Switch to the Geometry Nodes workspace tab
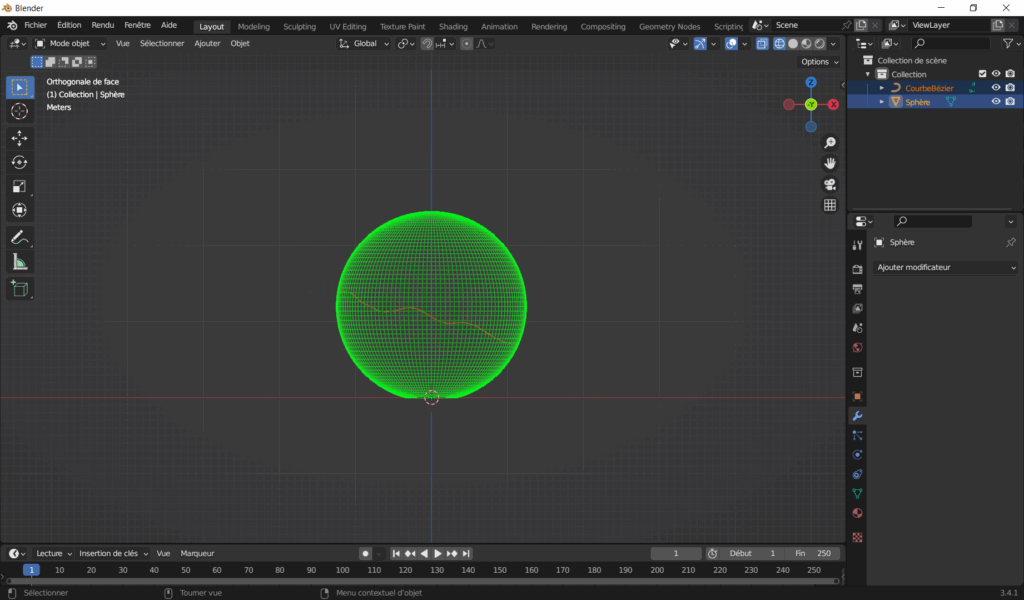The image size is (1024, 600). (x=669, y=26)
